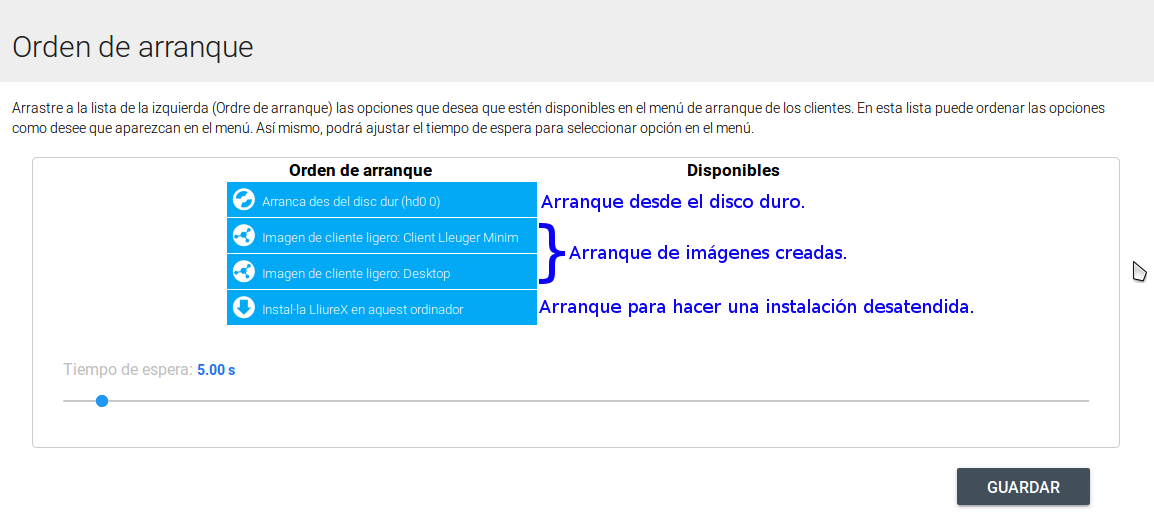Click the hard disk boot entry icon
Image resolution: width=1154 pixels, height=519 pixels.
(x=243, y=200)
